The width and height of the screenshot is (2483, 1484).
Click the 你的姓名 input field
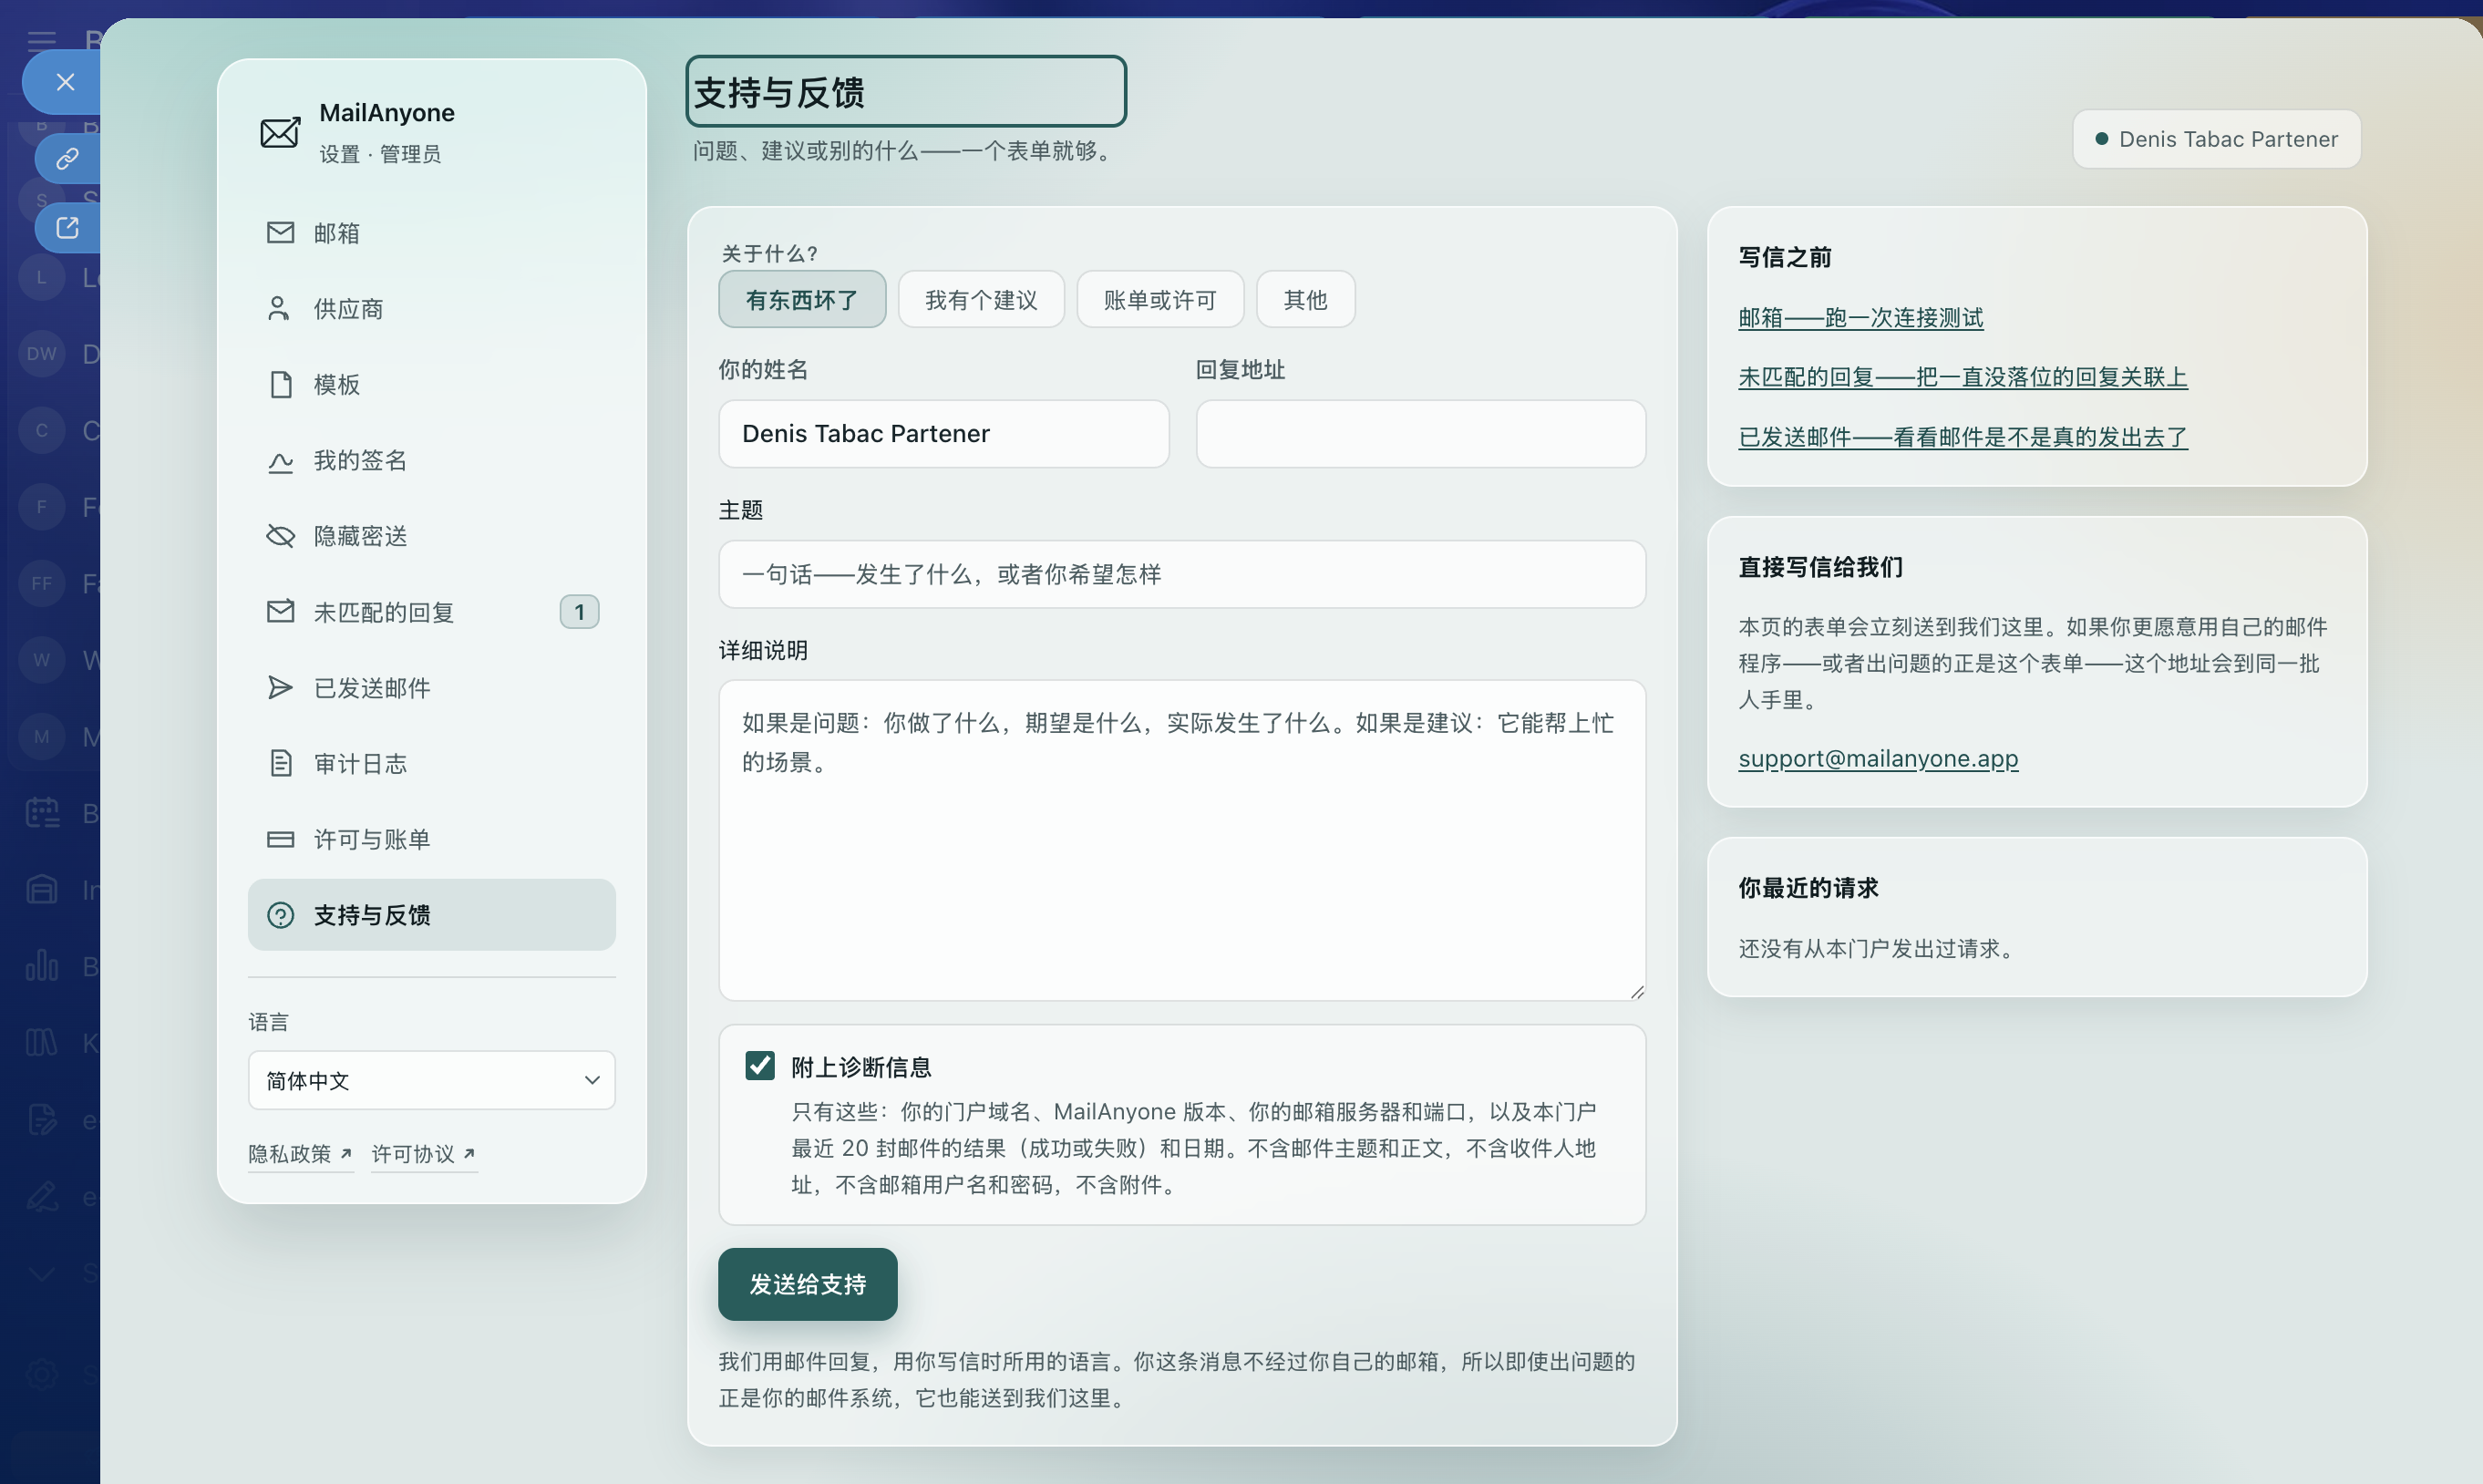[x=944, y=433]
